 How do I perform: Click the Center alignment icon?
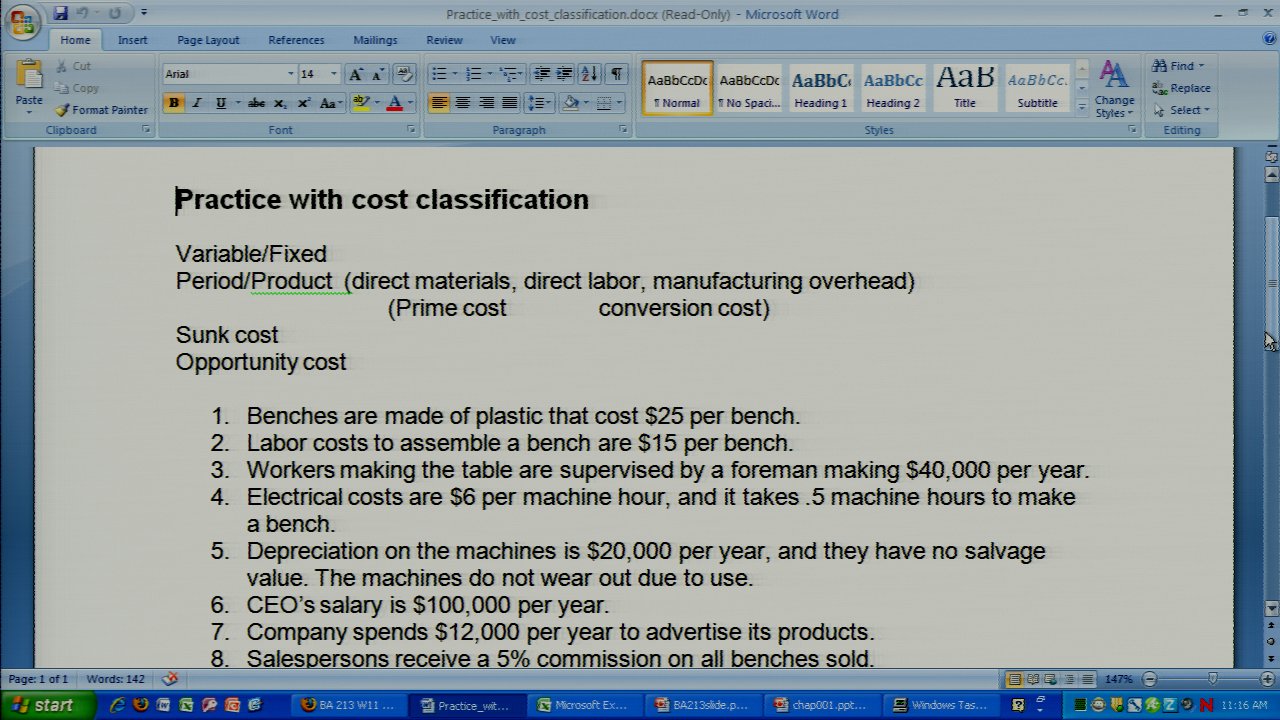tap(463, 103)
